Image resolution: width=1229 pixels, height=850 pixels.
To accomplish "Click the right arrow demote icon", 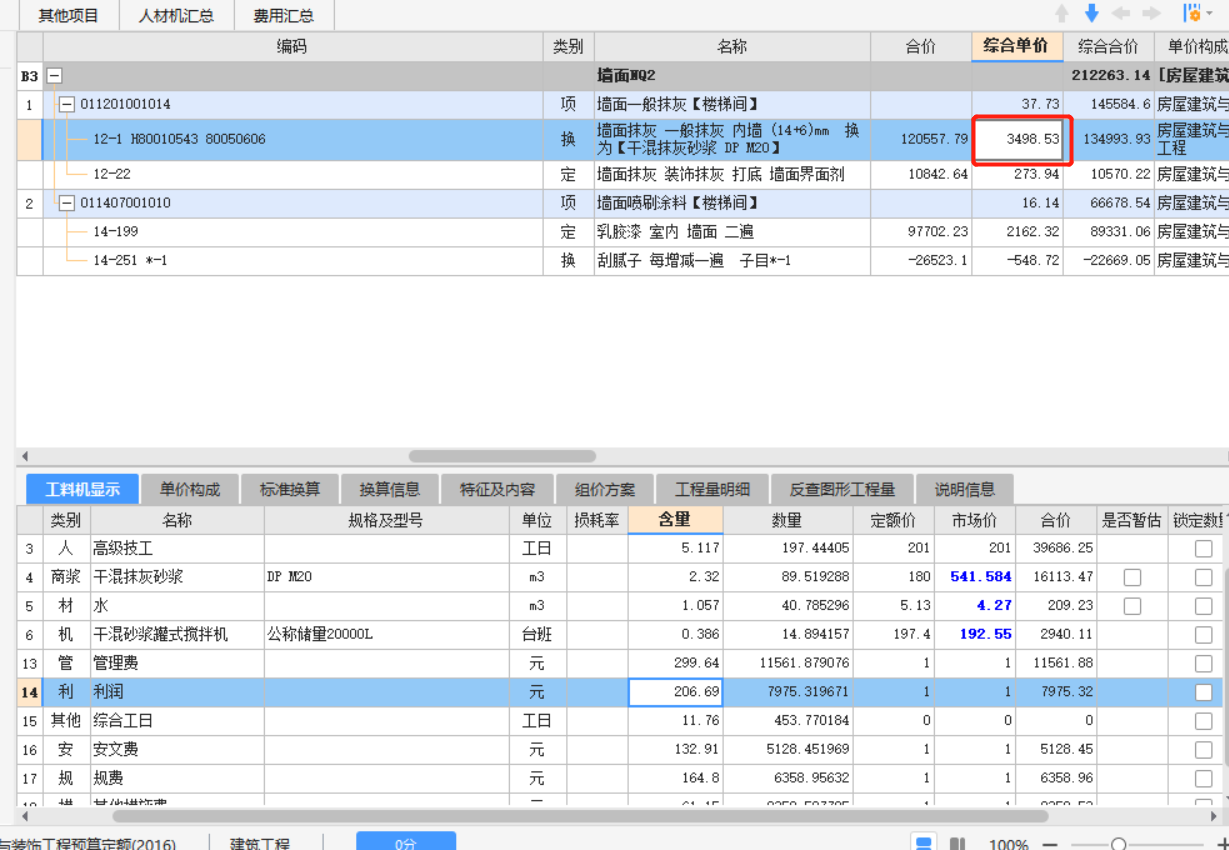I will pos(1151,13).
